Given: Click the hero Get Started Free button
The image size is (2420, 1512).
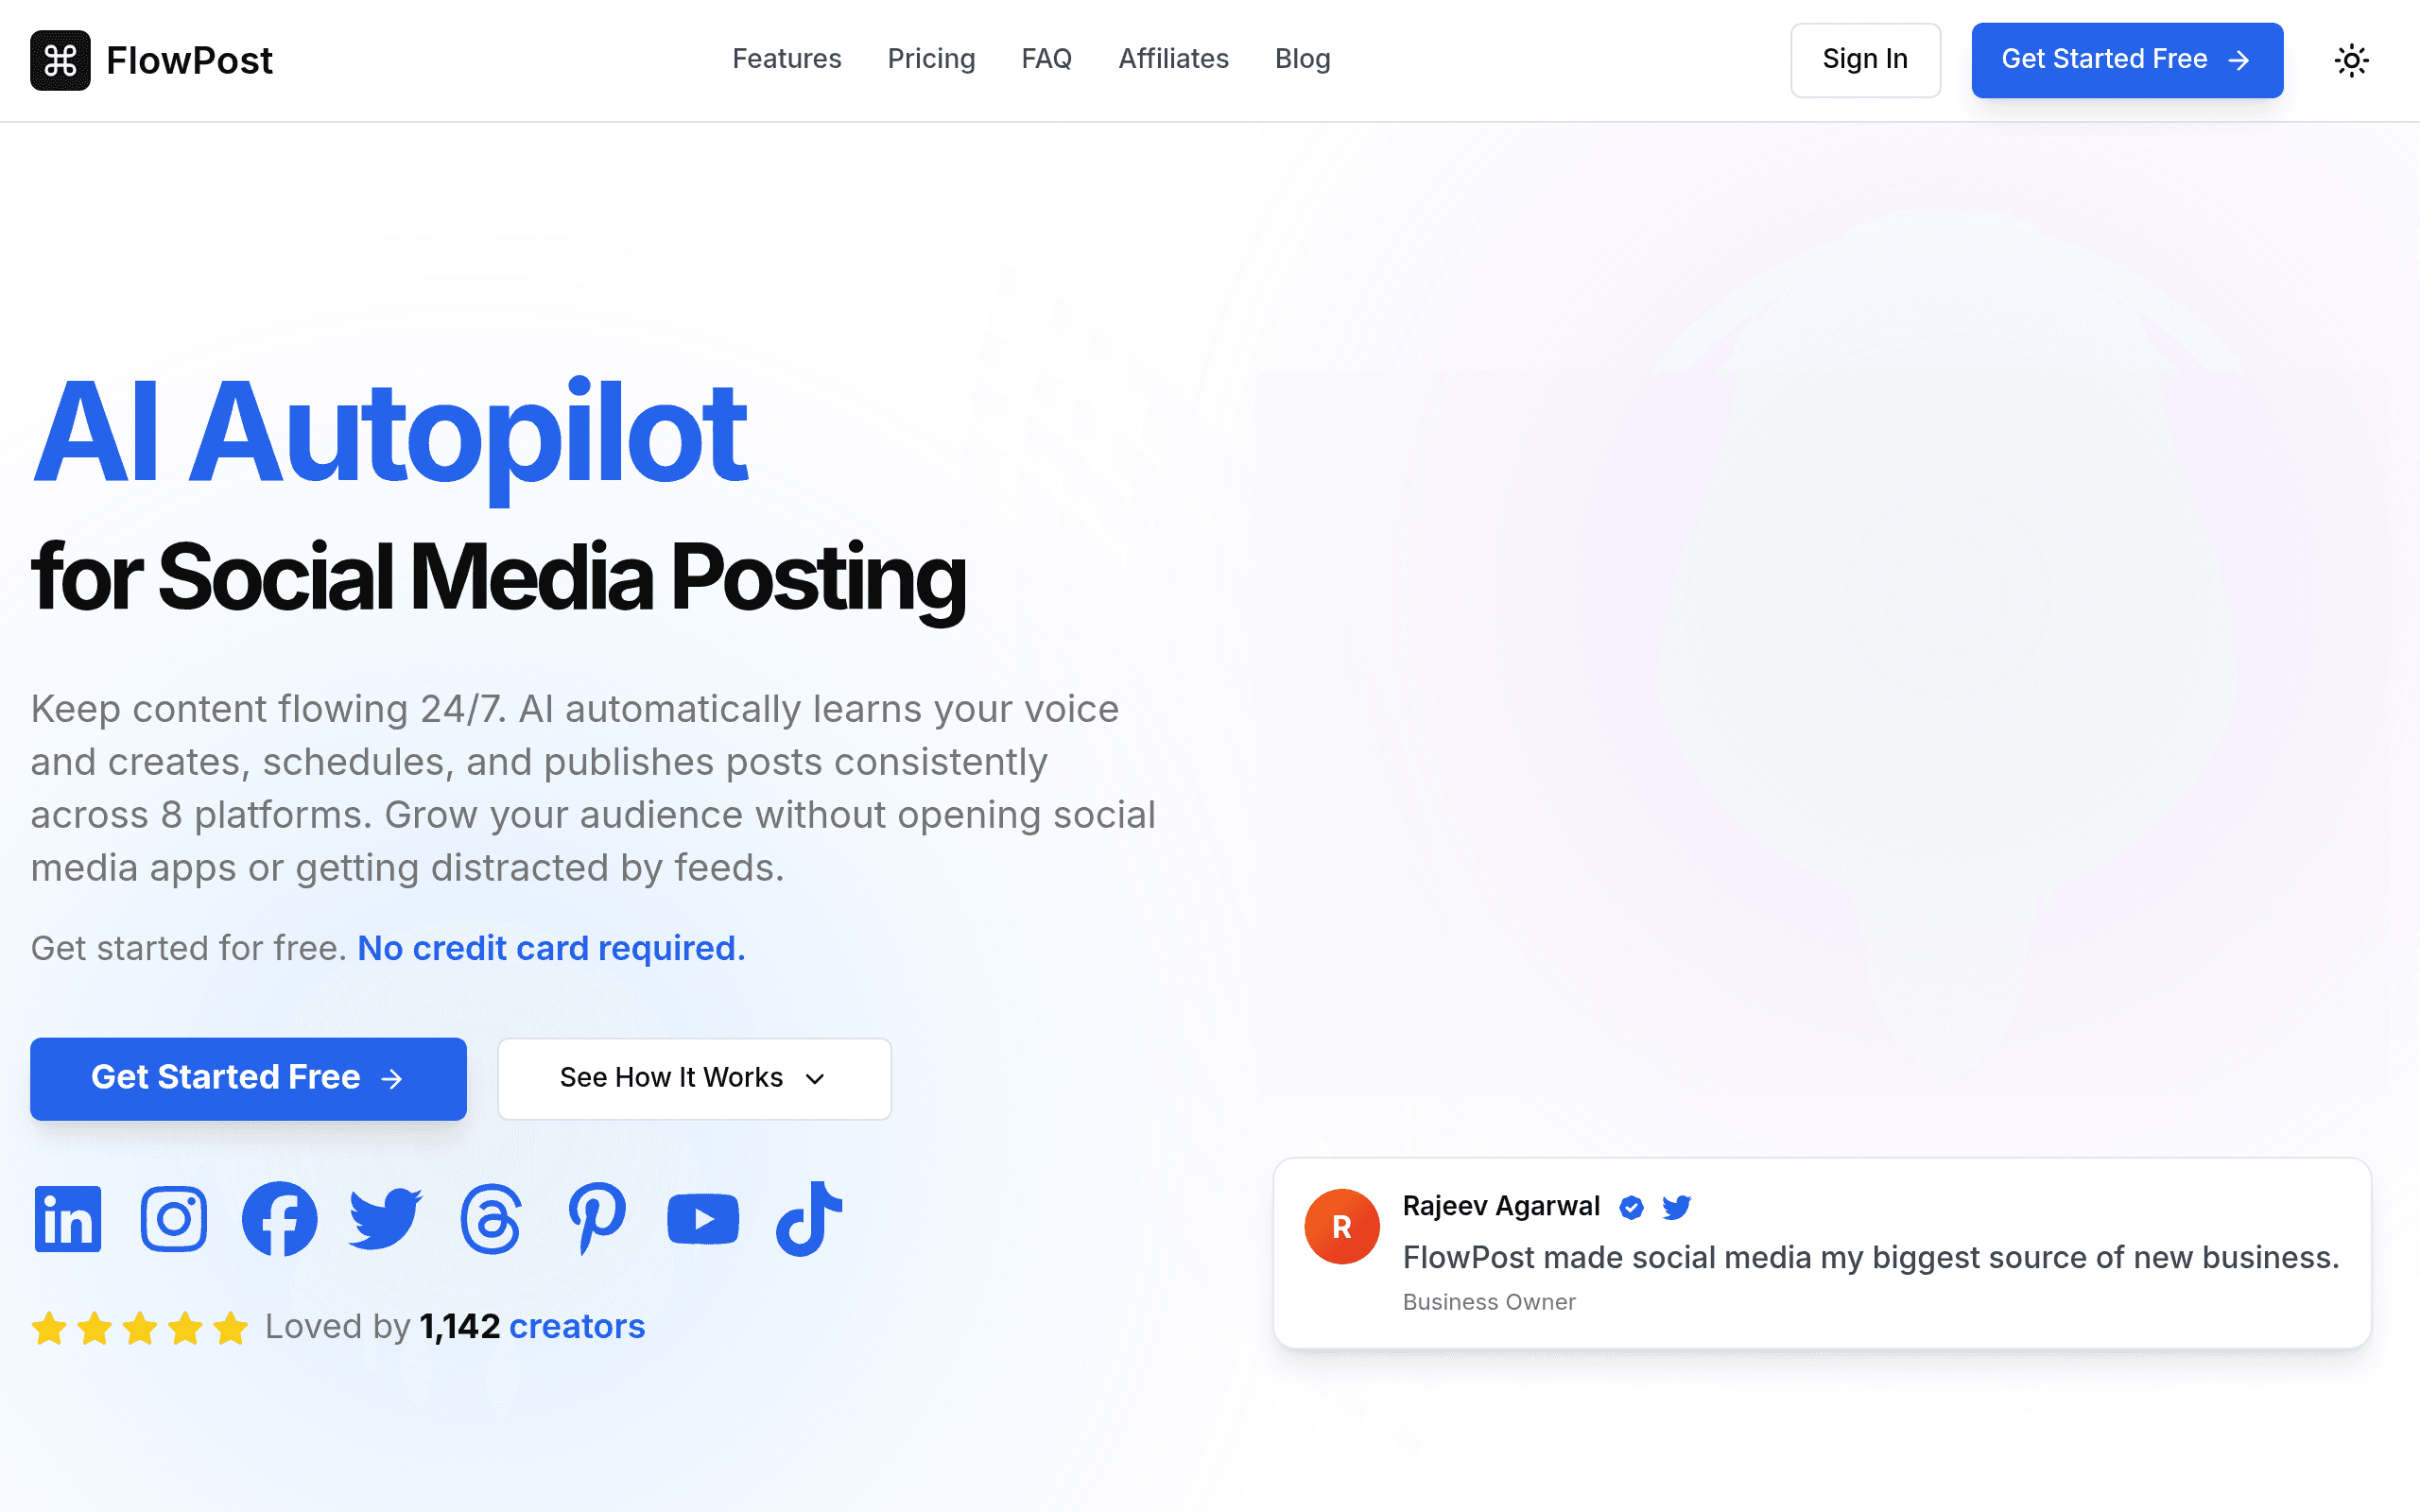Looking at the screenshot, I should tap(248, 1078).
